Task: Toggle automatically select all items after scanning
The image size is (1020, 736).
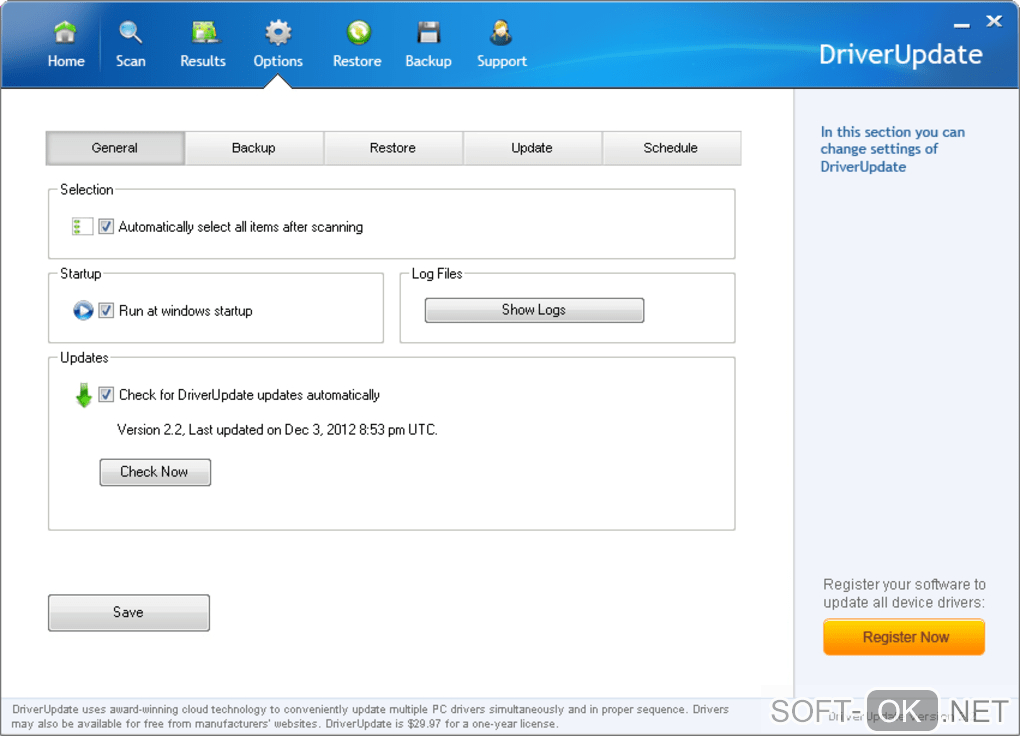Action: click(x=106, y=226)
